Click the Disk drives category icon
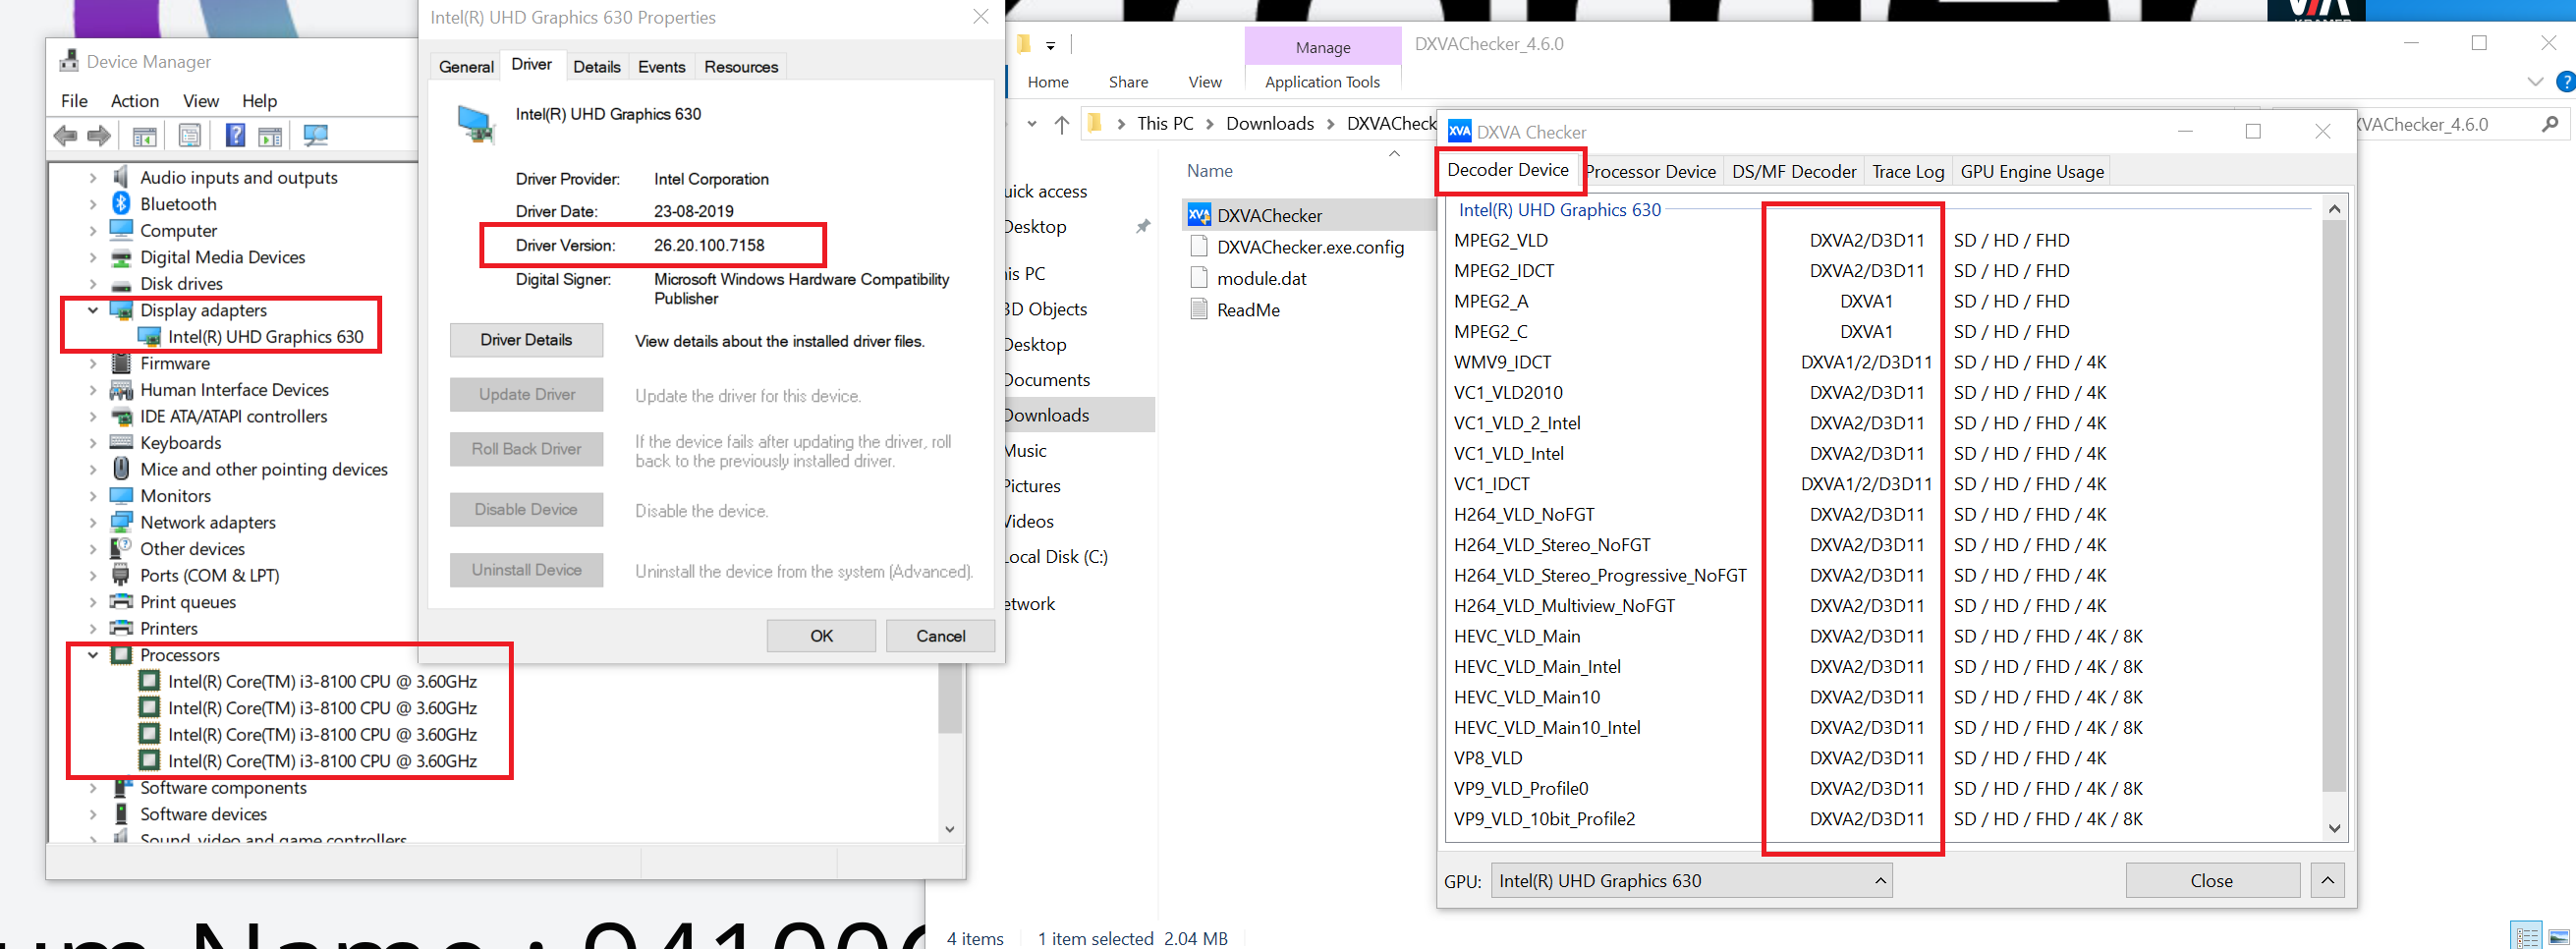 pos(121,284)
